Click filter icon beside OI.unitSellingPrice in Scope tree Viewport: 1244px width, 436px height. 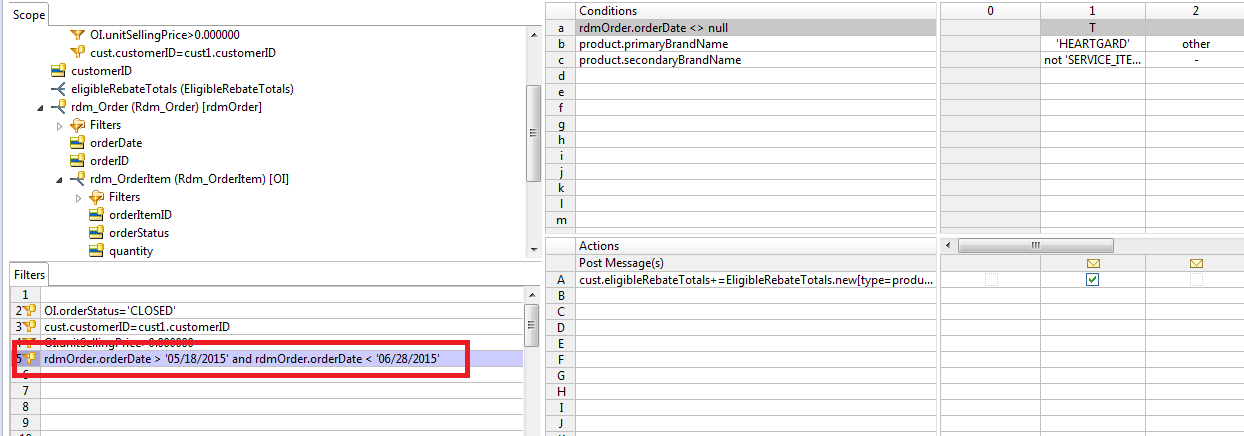[77, 35]
